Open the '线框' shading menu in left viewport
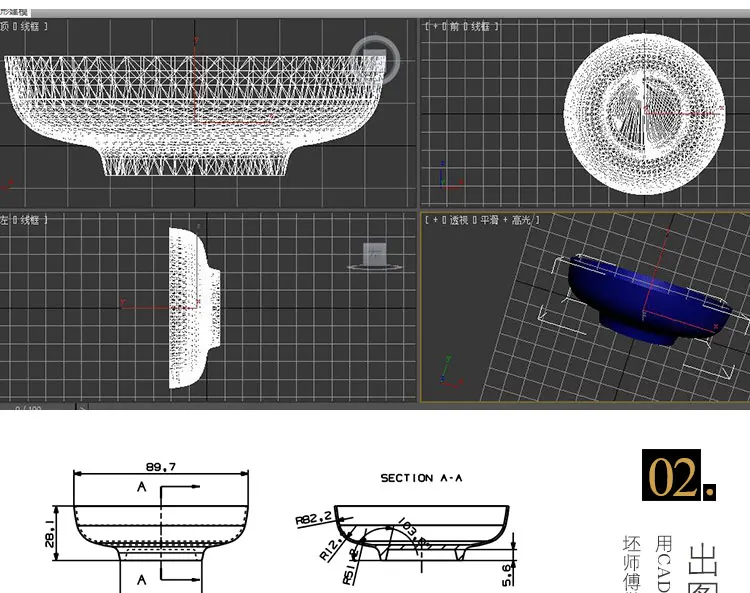The height and width of the screenshot is (593, 750). coord(30,220)
